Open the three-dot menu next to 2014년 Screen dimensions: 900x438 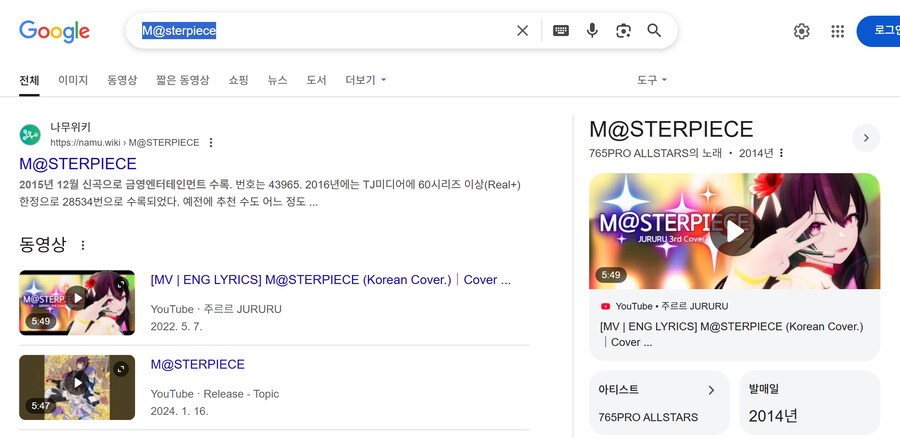(x=781, y=153)
